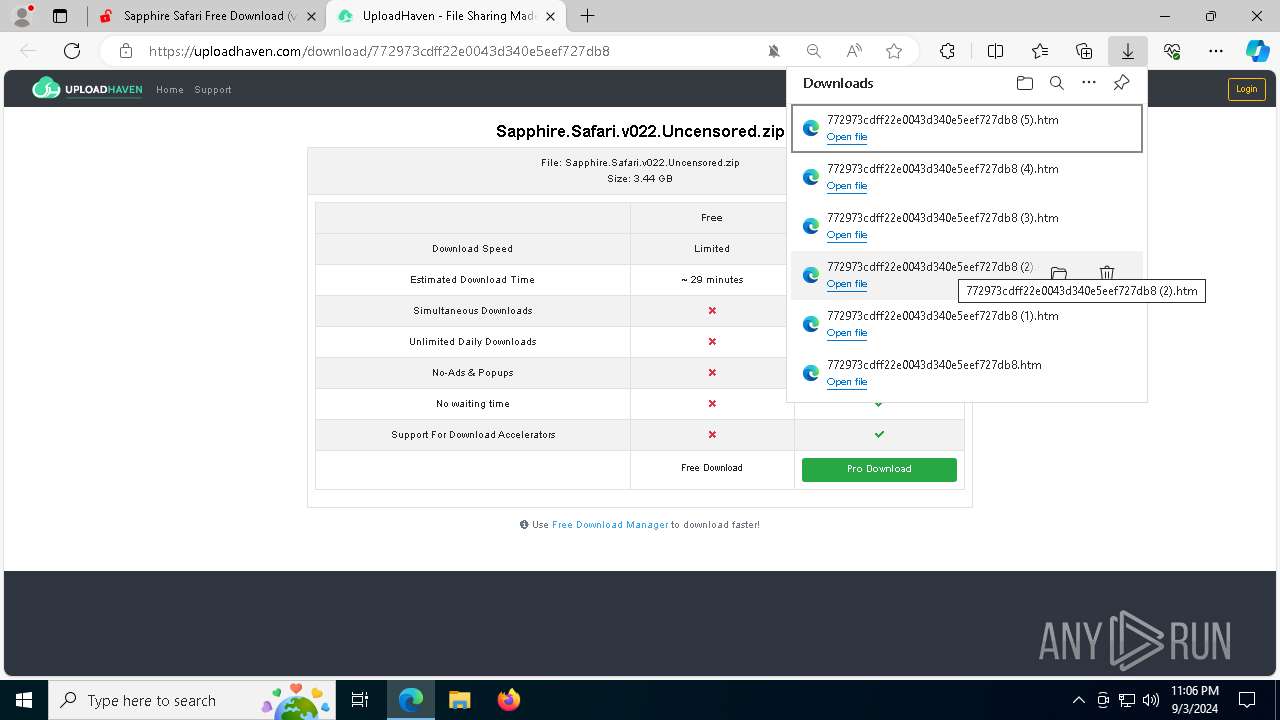Pin the Downloads panel

1121,83
